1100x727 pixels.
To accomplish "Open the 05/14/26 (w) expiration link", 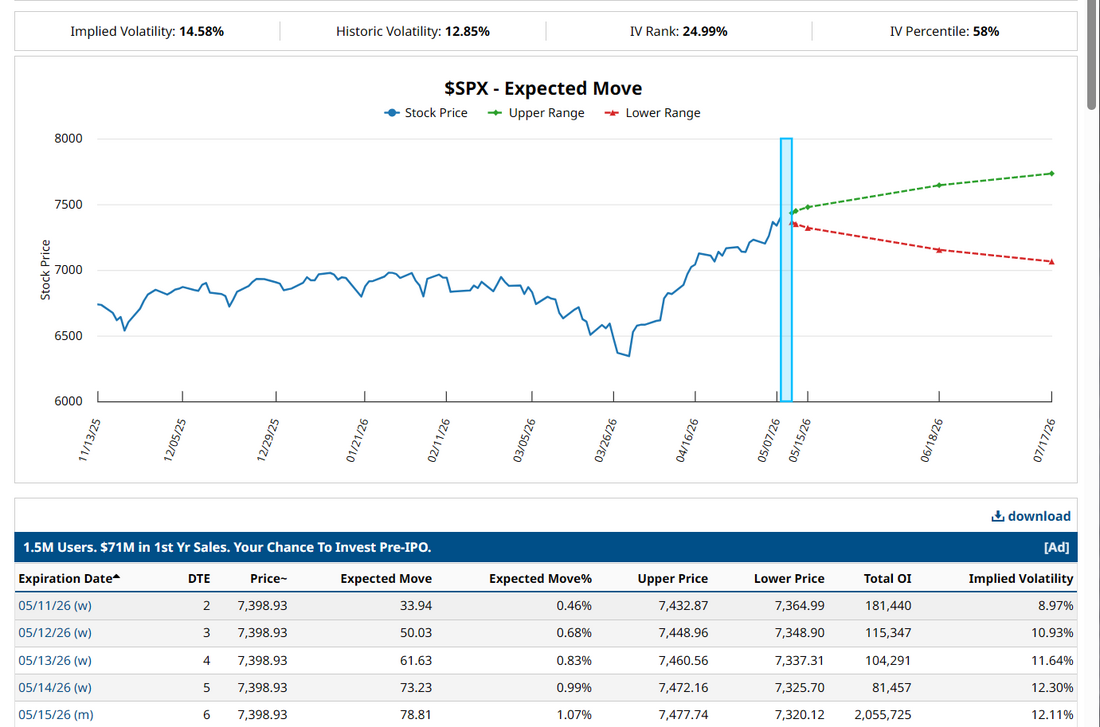I will point(55,688).
